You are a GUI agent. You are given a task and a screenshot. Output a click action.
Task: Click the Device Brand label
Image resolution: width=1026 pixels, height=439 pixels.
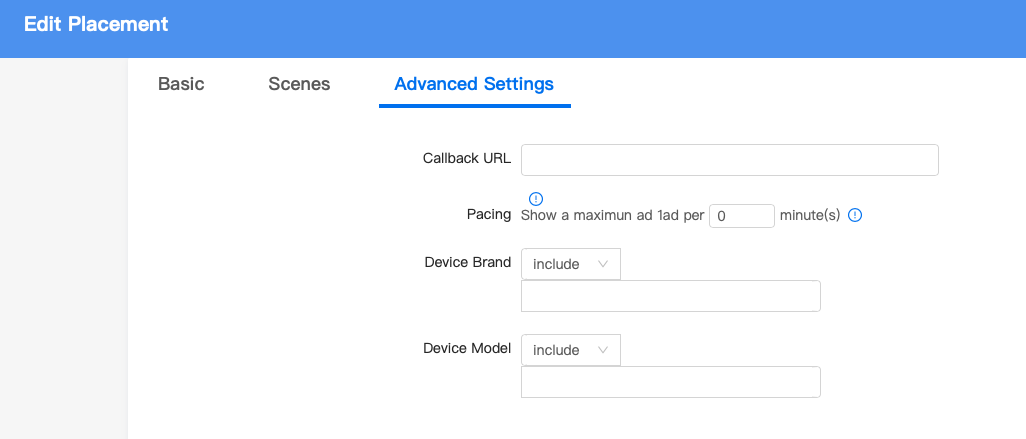(x=468, y=262)
